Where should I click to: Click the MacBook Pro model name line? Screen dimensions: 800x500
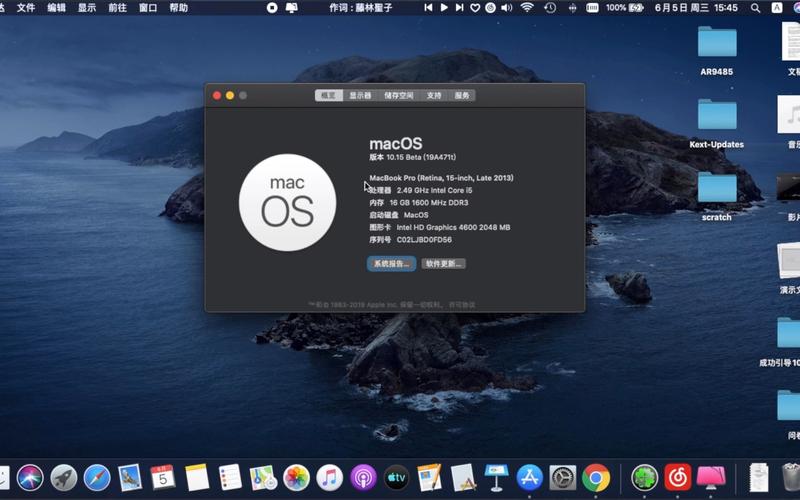pyautogui.click(x=441, y=178)
